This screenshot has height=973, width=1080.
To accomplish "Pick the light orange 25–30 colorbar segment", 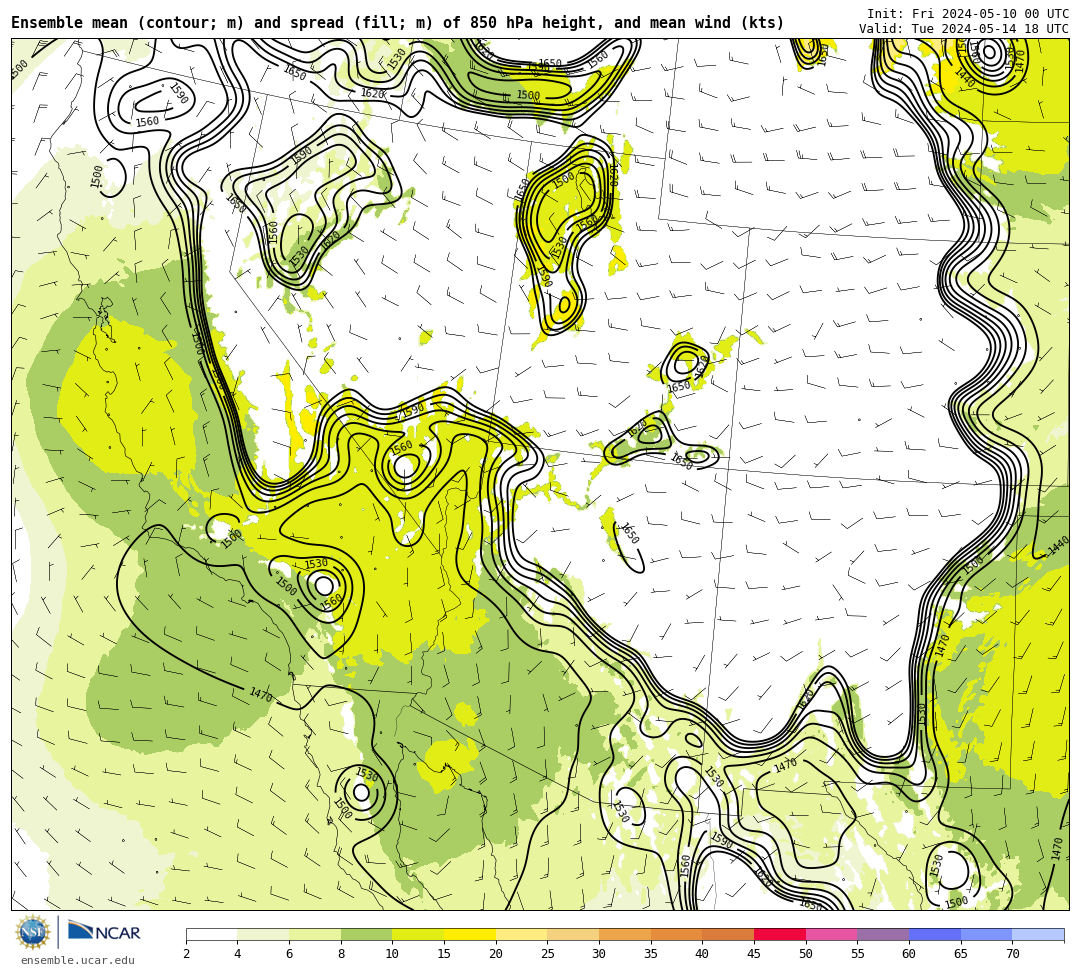I will (573, 934).
